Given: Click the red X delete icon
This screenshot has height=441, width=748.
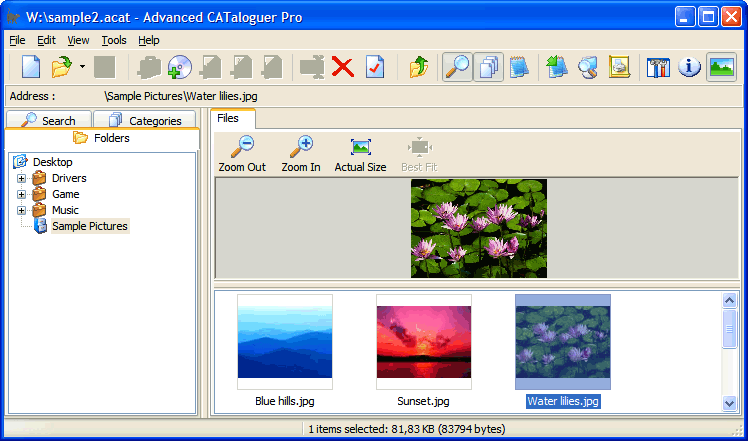Looking at the screenshot, I should [x=343, y=67].
